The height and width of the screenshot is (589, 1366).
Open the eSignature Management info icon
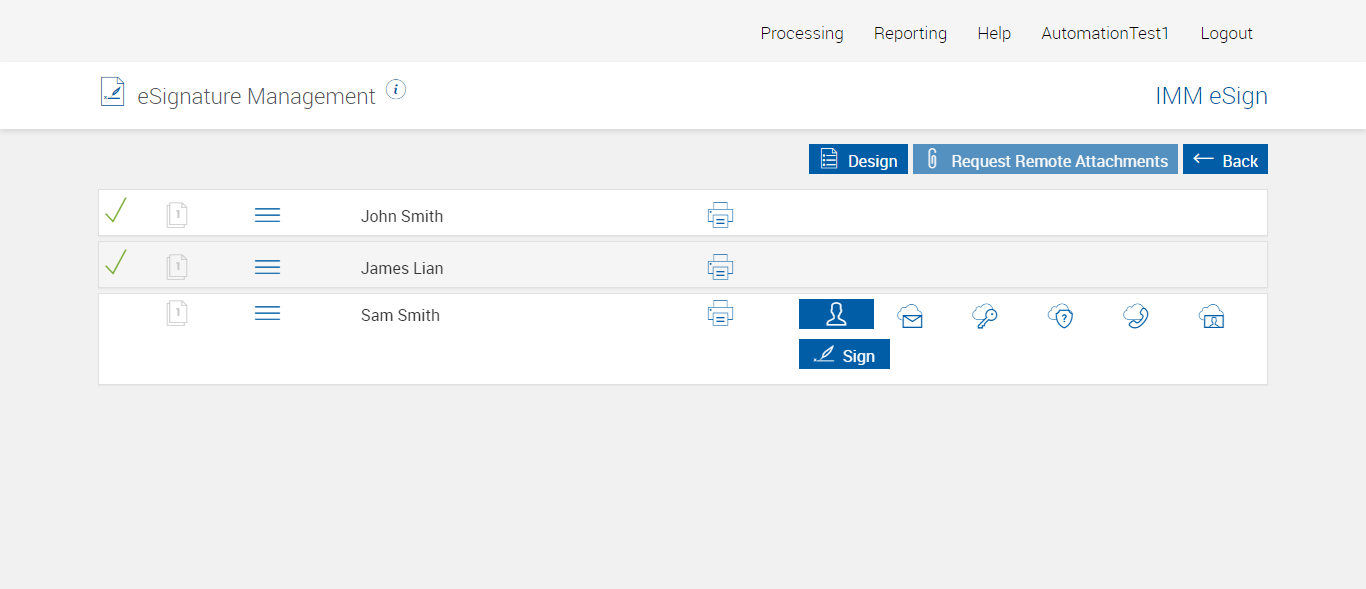tap(396, 90)
